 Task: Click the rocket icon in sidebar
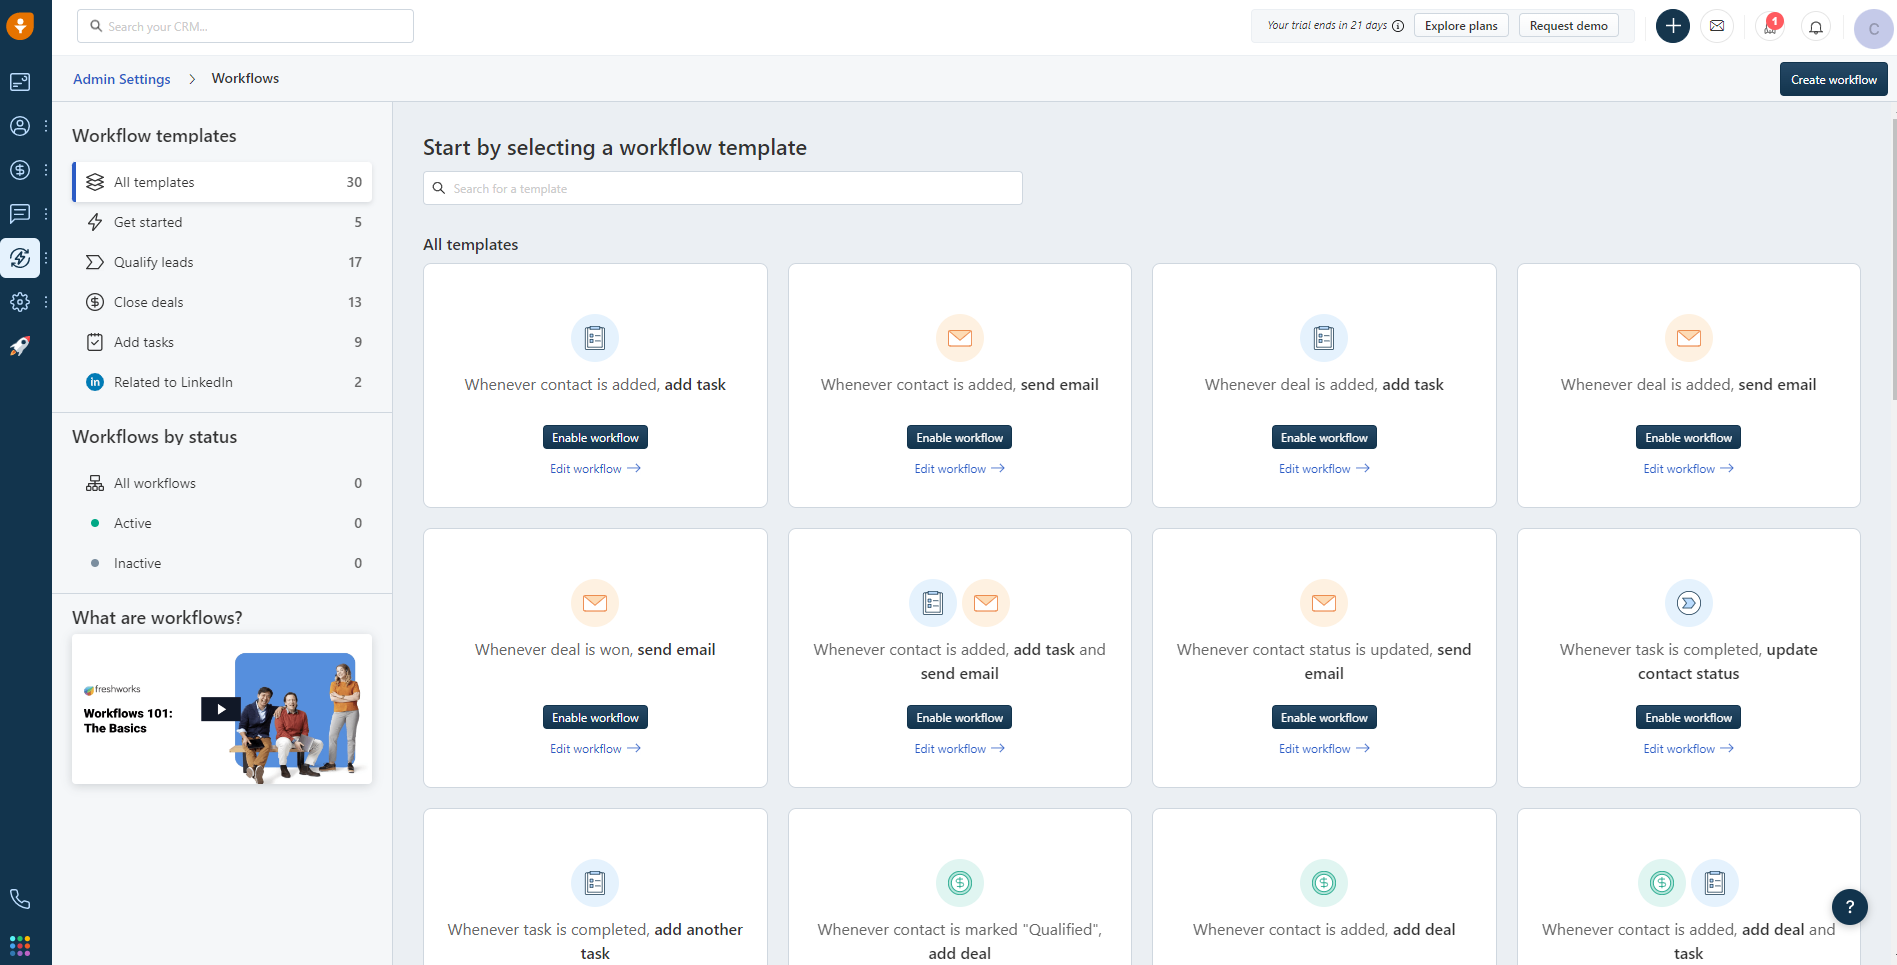20,346
